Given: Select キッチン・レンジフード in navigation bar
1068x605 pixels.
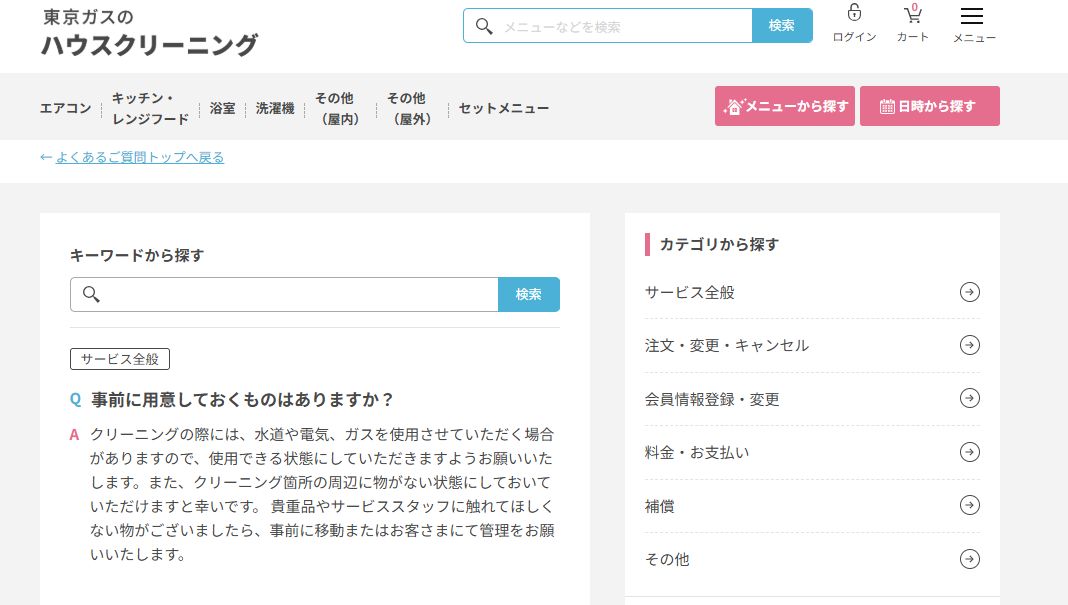Looking at the screenshot, I should point(150,108).
